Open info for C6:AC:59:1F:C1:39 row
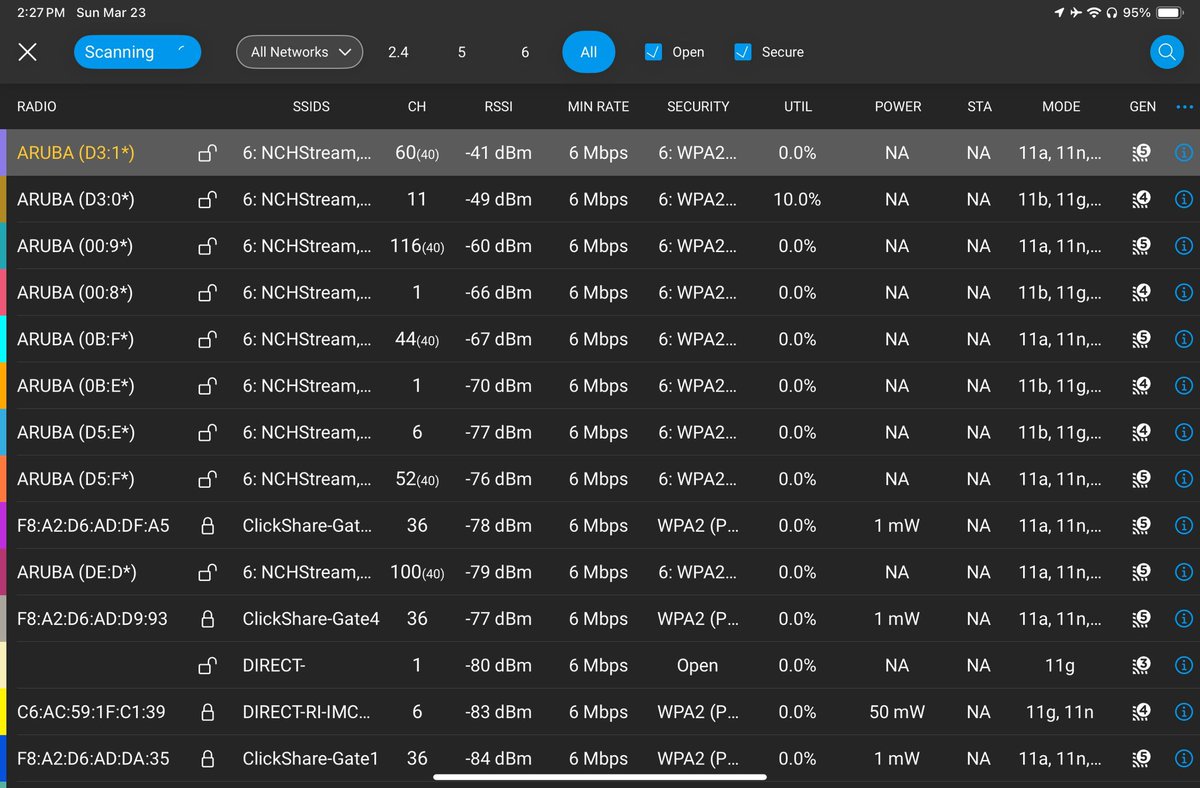The width and height of the screenshot is (1200, 788). [1184, 712]
